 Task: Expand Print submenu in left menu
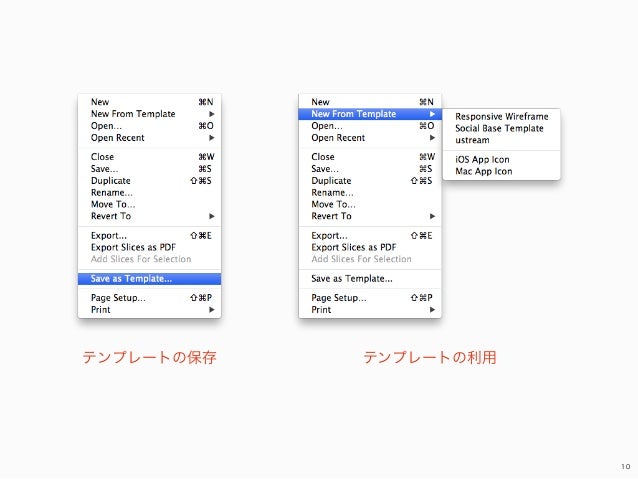click(149, 310)
